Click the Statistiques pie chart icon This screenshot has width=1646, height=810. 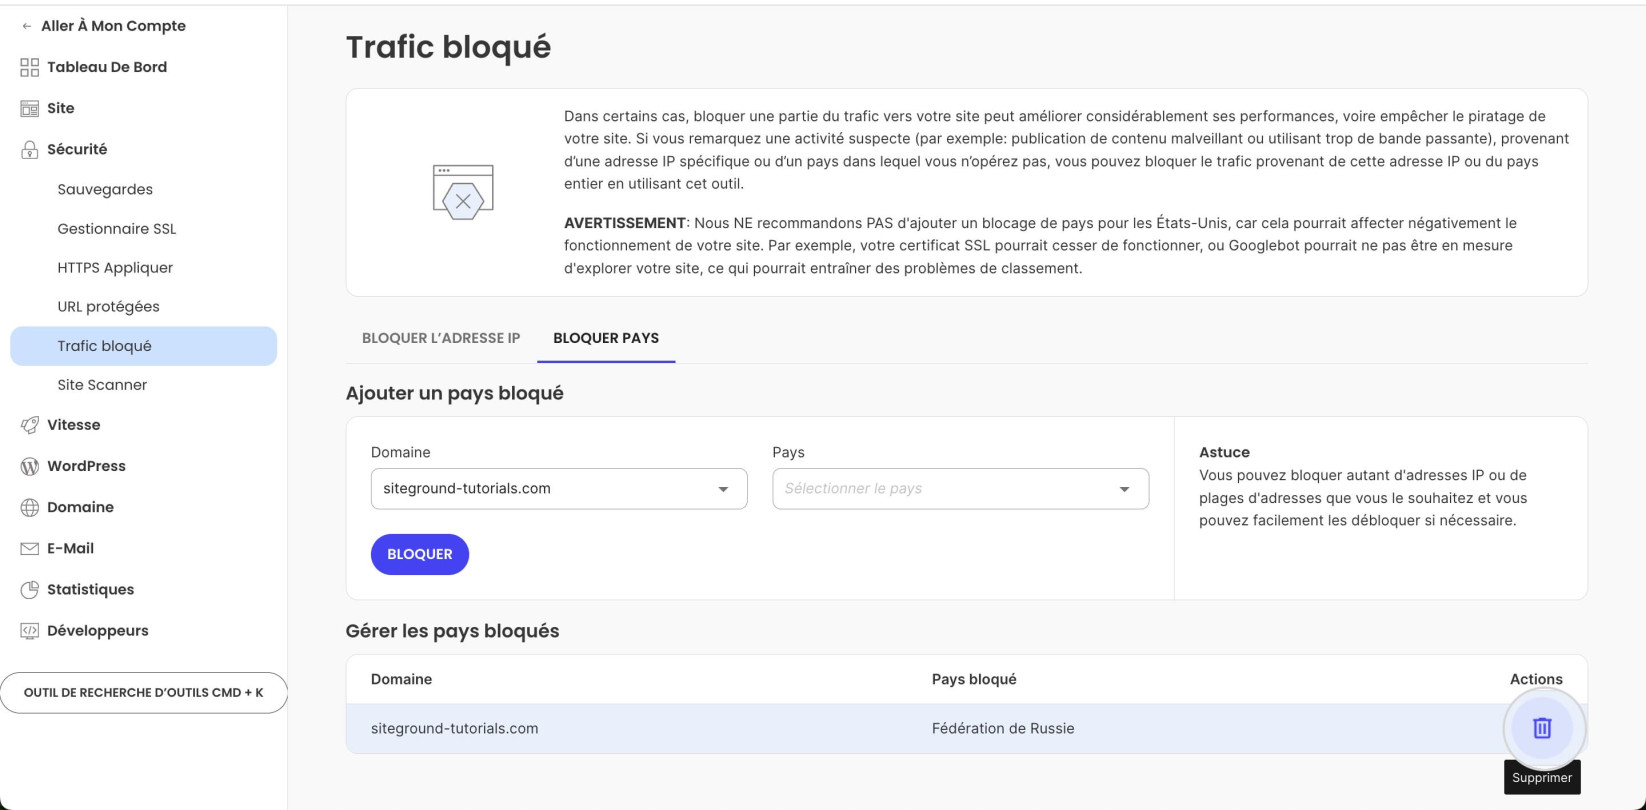pyautogui.click(x=30, y=589)
